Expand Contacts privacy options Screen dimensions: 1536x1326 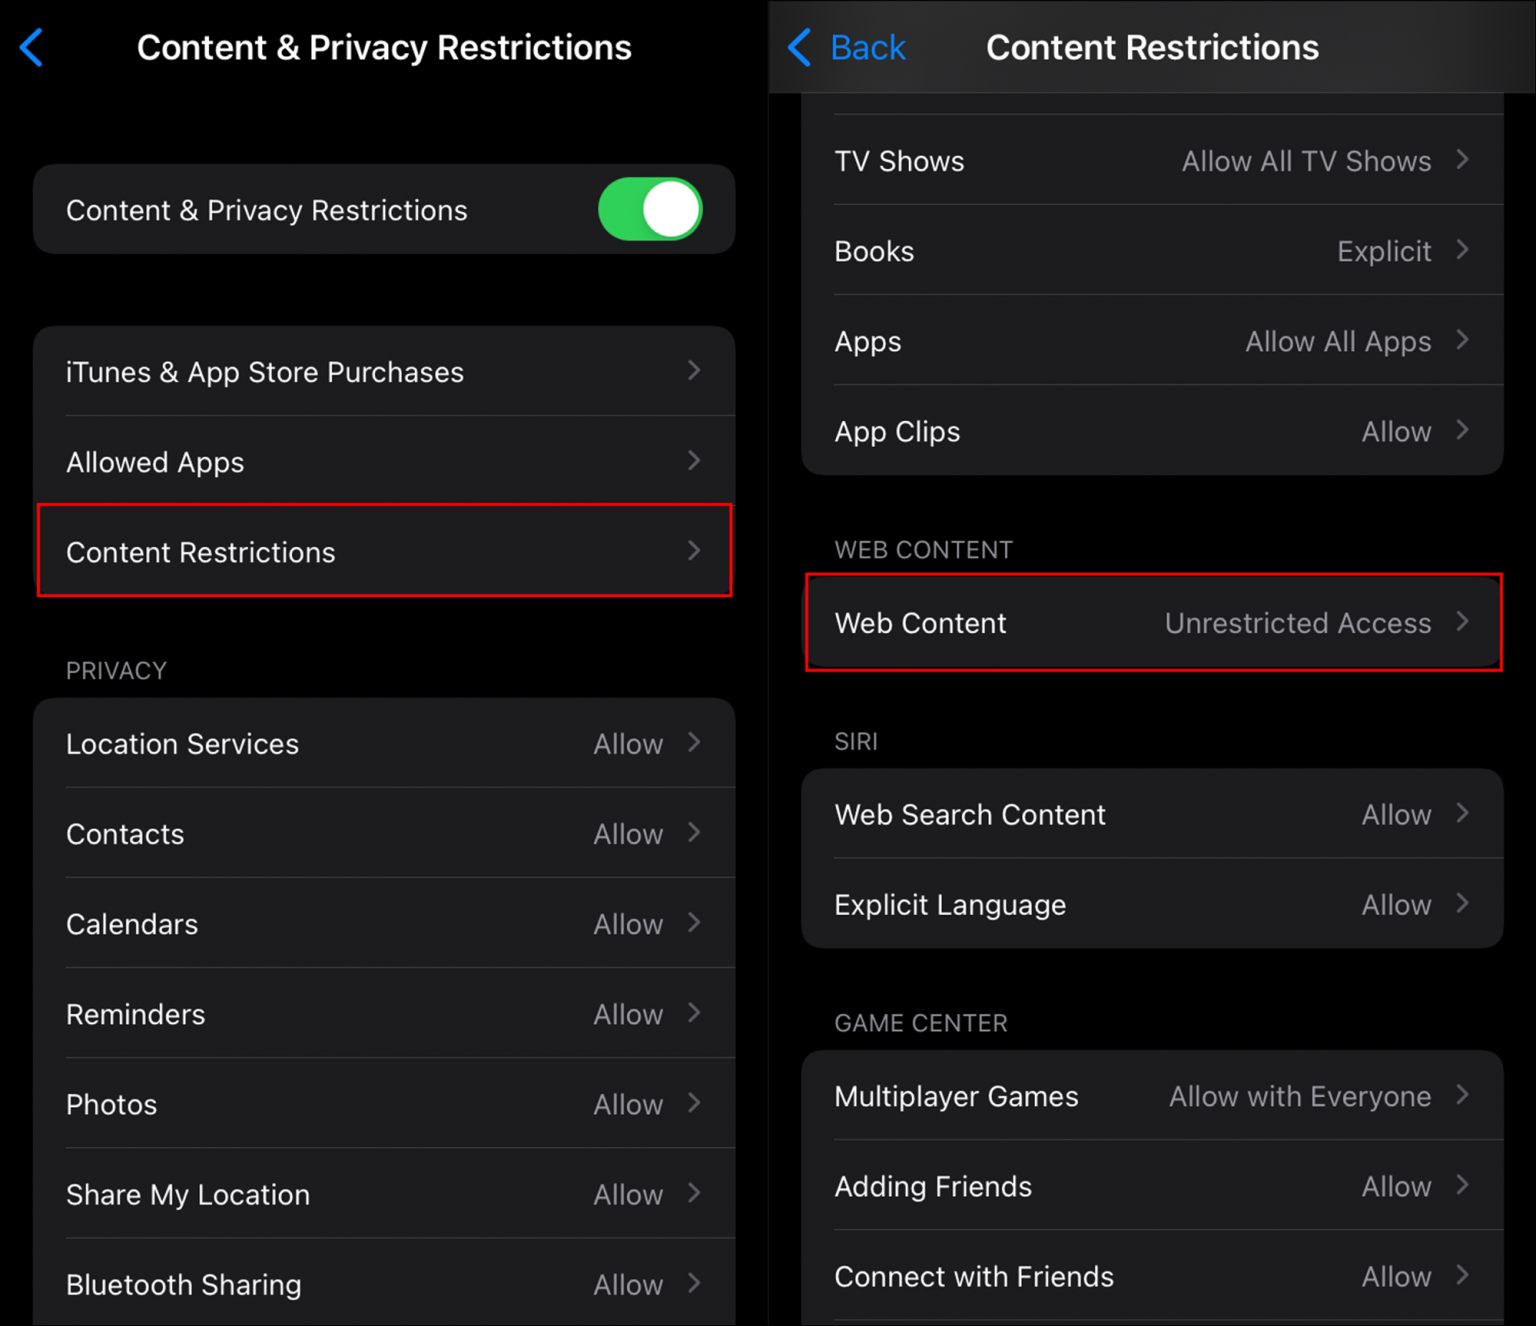point(384,833)
